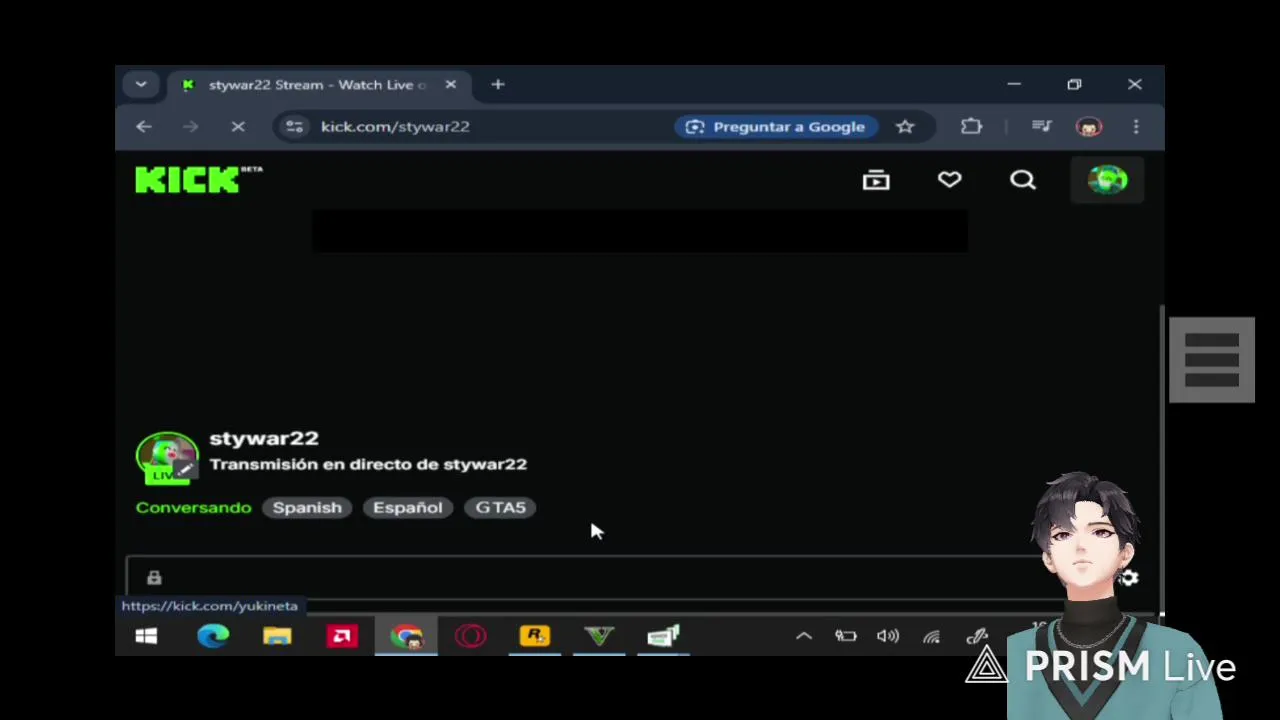Image resolution: width=1280 pixels, height=720 pixels.
Task: Select the Spanish tag
Action: [307, 508]
